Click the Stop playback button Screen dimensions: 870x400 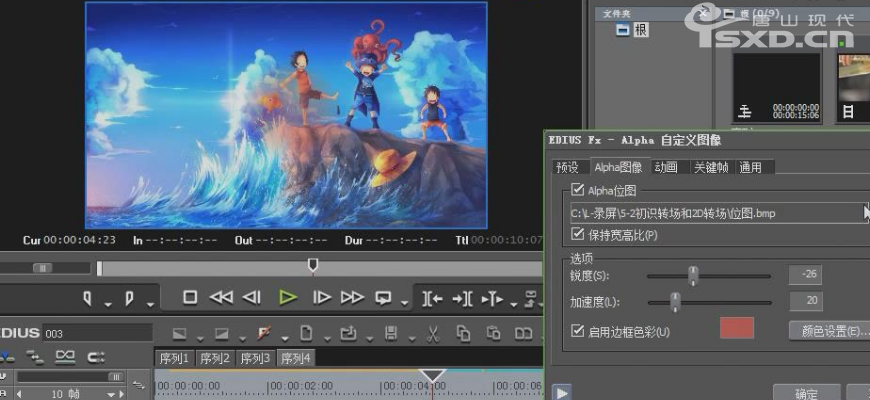coord(190,297)
